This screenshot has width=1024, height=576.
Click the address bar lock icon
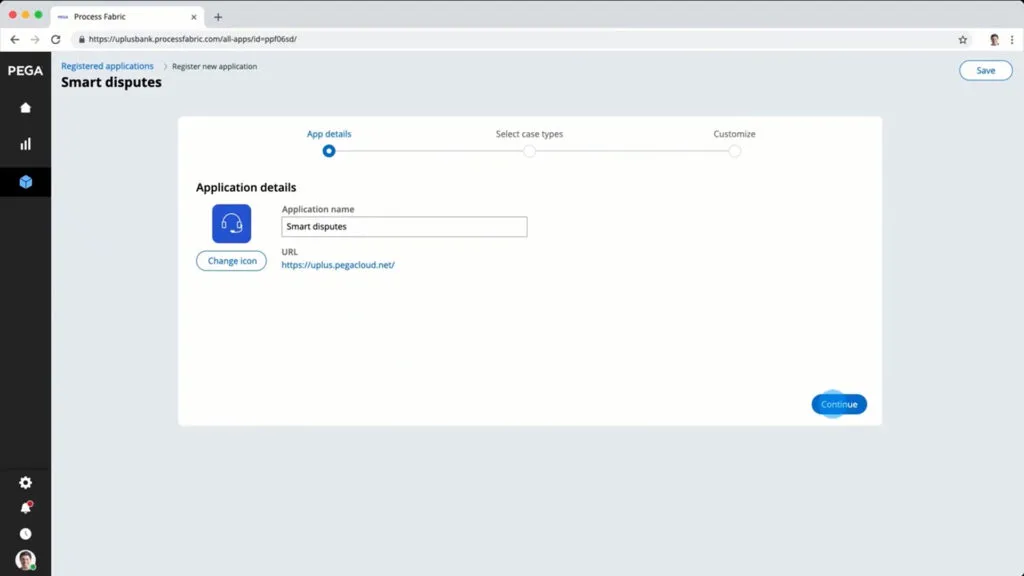click(82, 39)
